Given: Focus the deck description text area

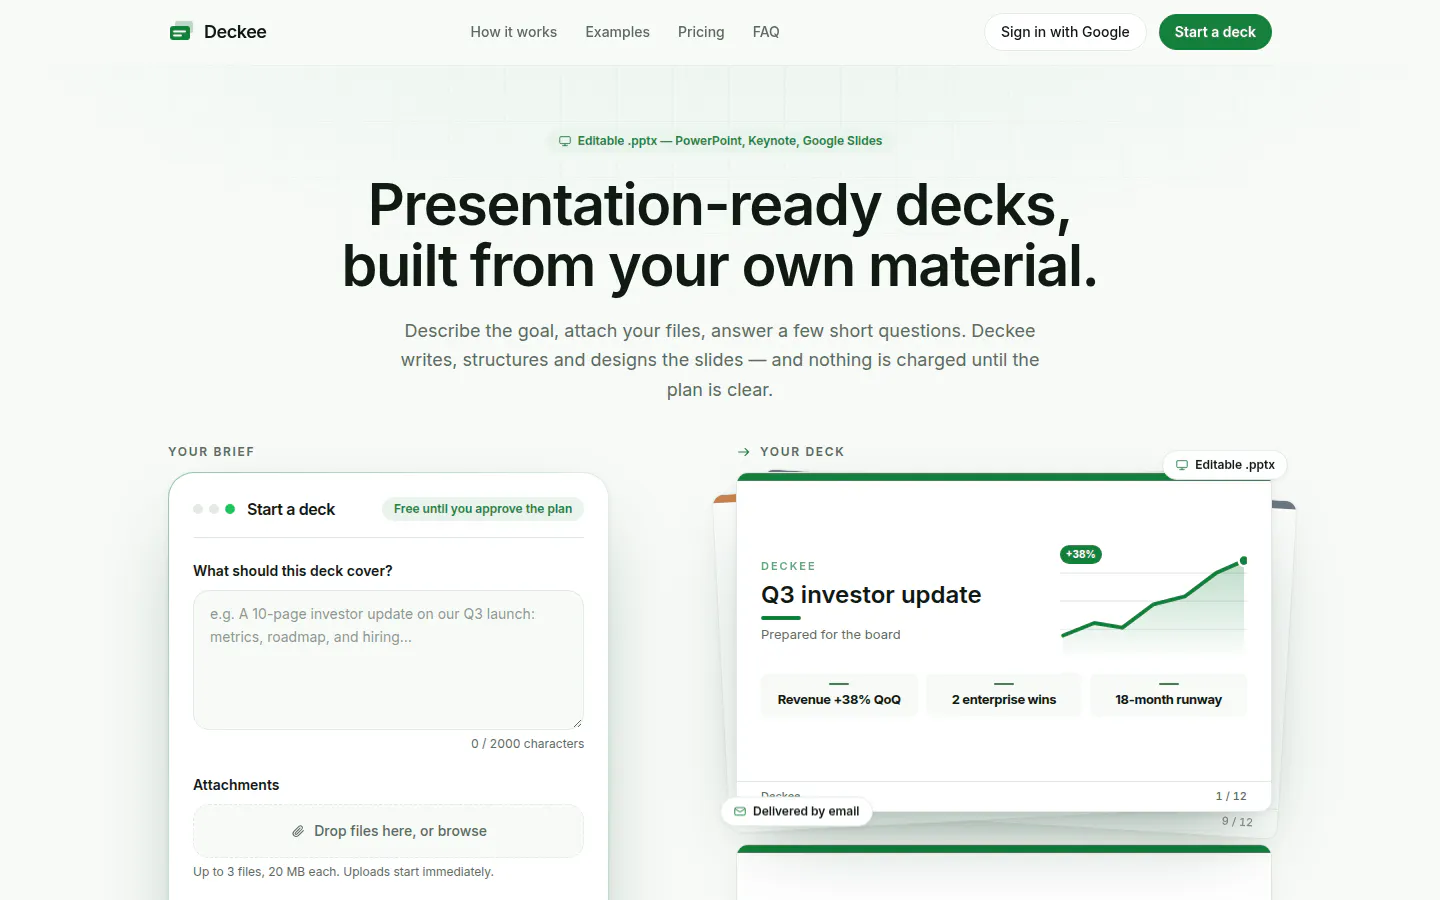Looking at the screenshot, I should click(x=388, y=660).
